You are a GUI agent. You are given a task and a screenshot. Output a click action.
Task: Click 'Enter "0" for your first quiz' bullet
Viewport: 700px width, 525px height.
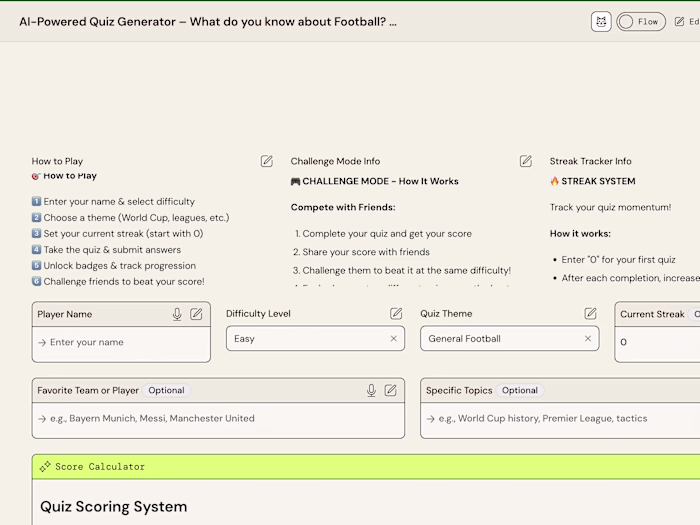tap(618, 260)
